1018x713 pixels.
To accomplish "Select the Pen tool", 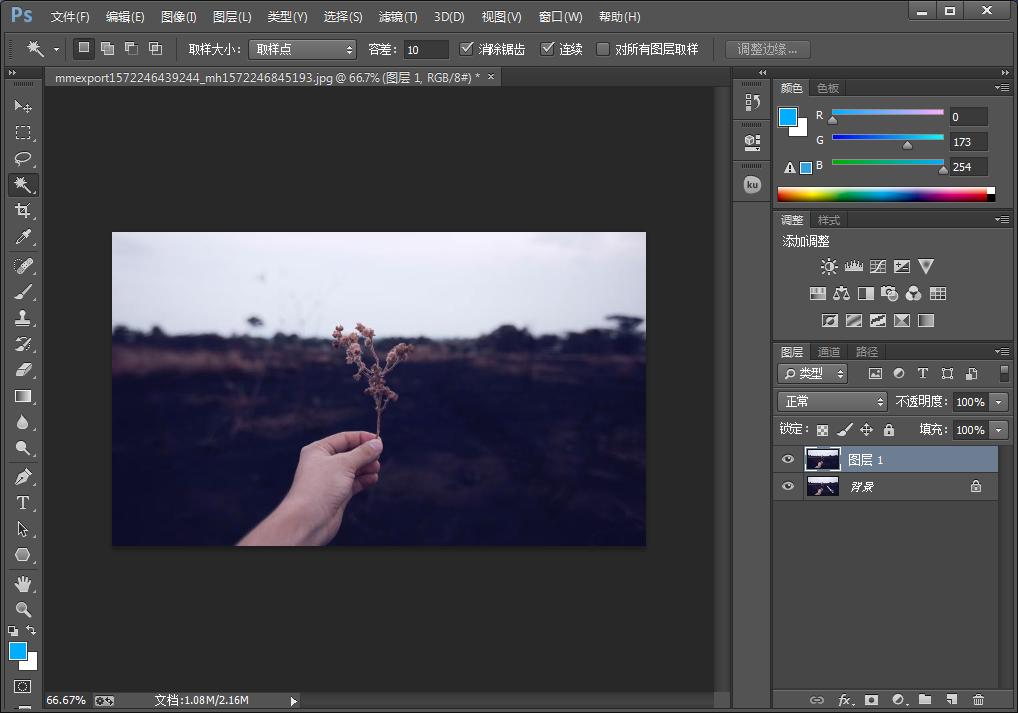I will (x=22, y=477).
